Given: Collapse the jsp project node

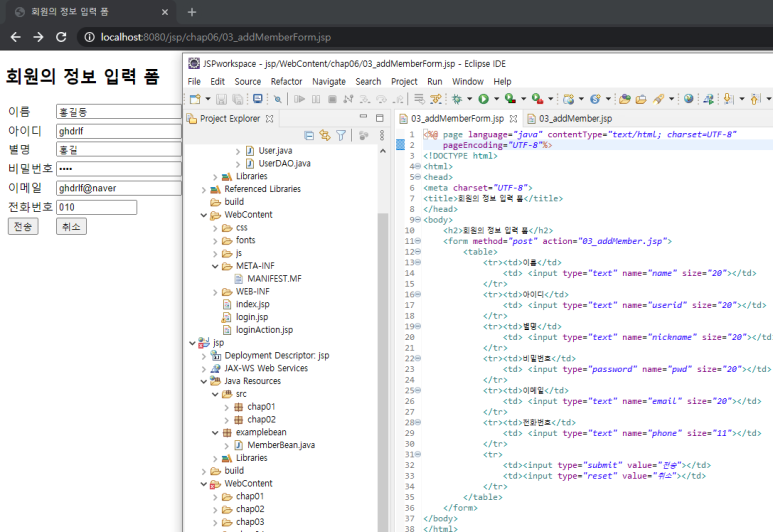Looking at the screenshot, I should point(192,343).
